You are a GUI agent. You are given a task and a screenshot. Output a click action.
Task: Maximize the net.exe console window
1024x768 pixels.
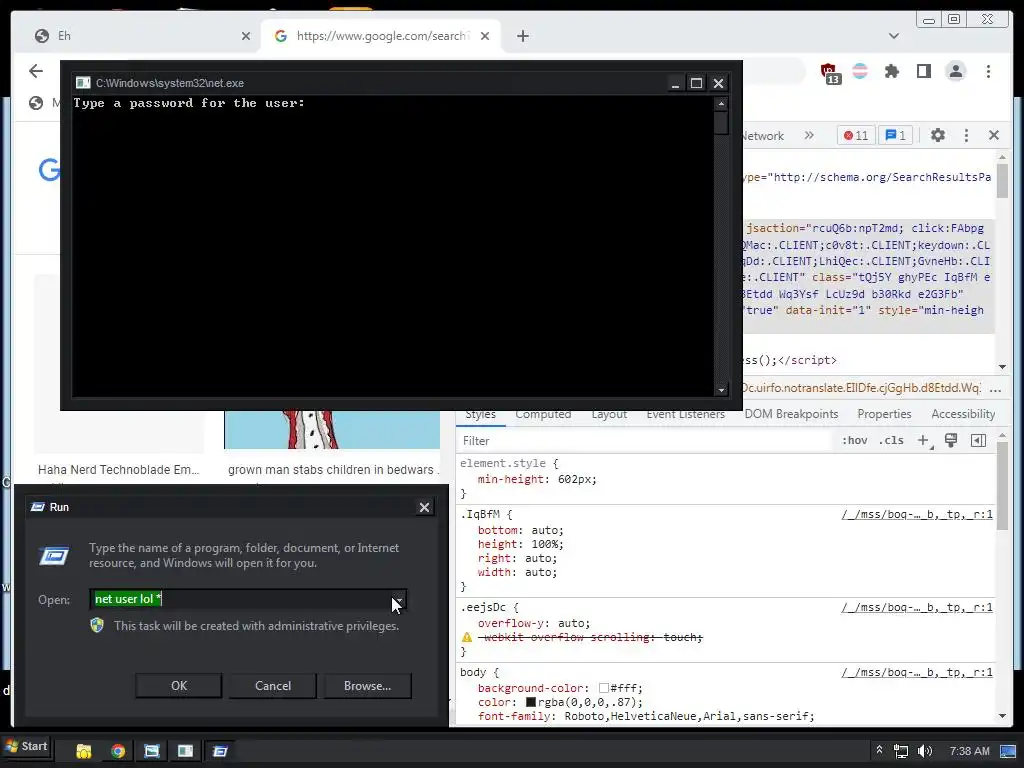click(696, 84)
